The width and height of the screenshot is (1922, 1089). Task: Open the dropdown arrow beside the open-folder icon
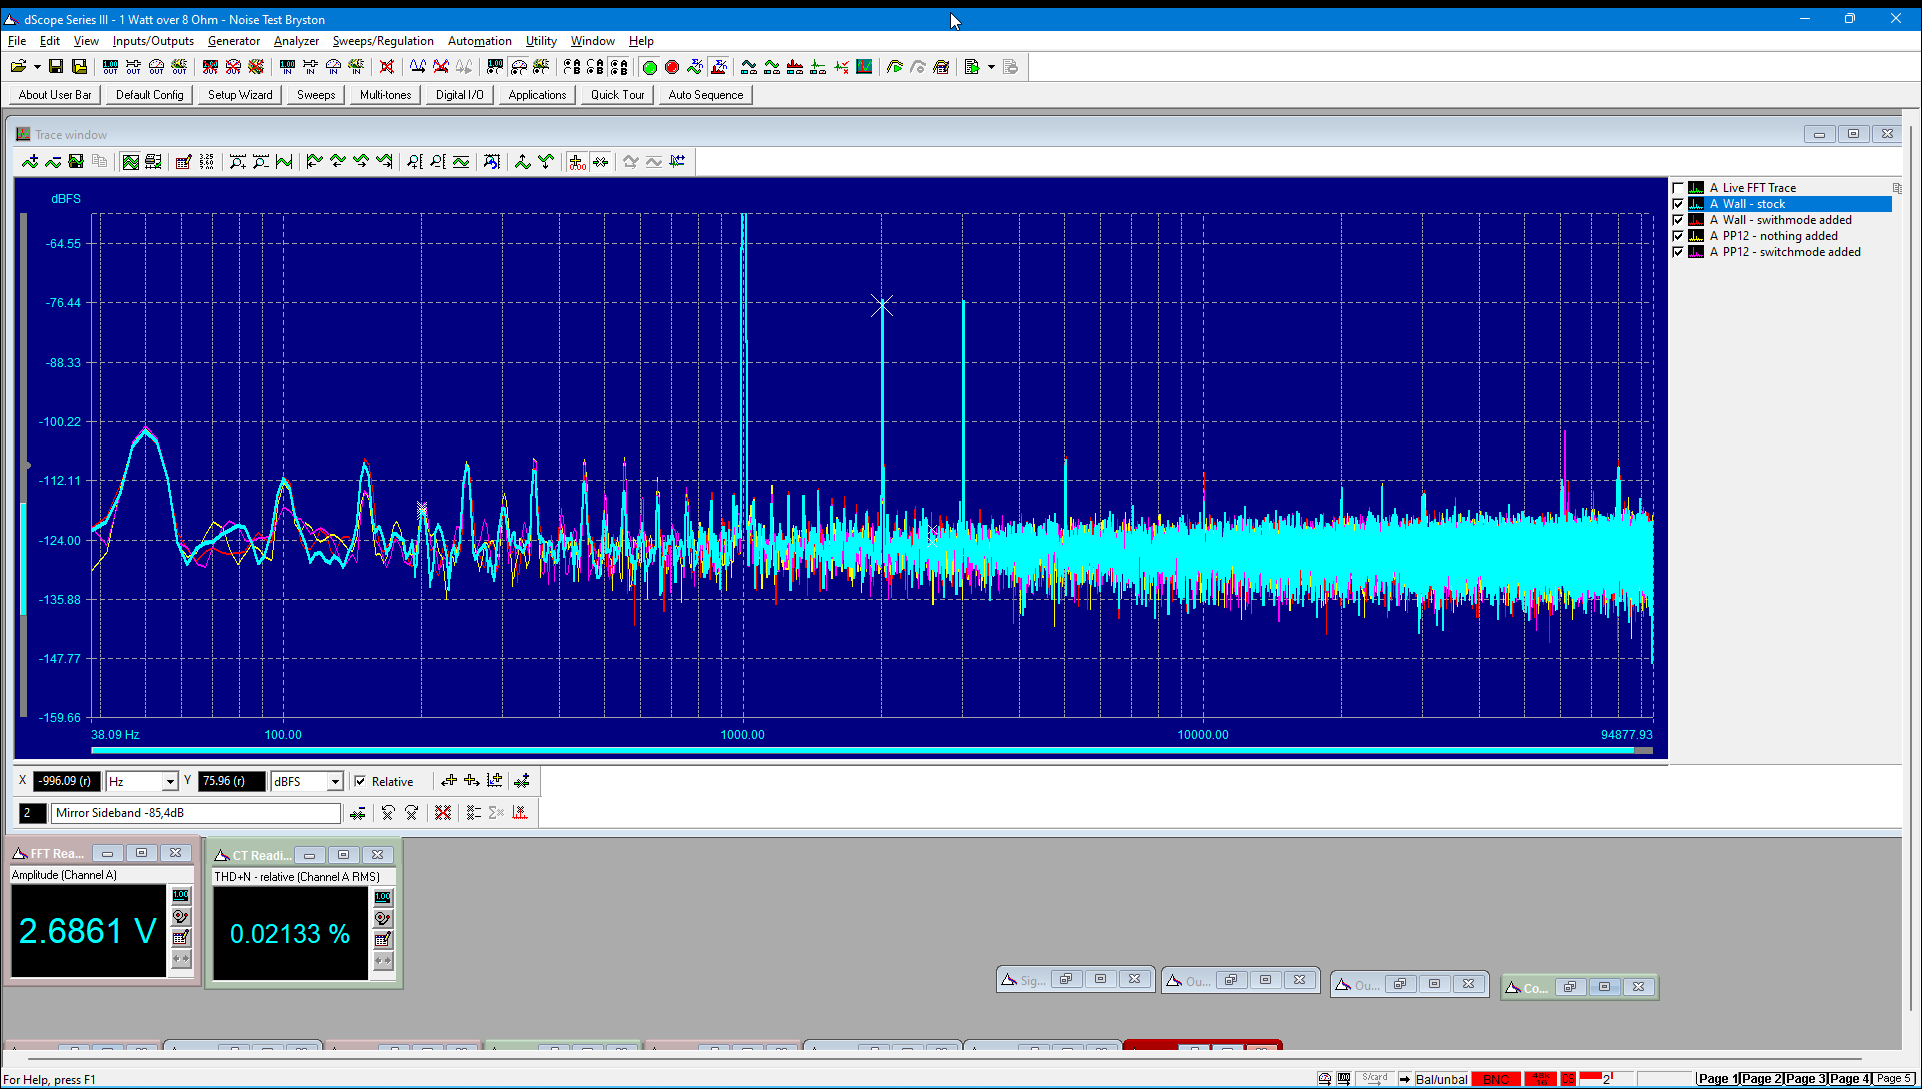[x=37, y=67]
